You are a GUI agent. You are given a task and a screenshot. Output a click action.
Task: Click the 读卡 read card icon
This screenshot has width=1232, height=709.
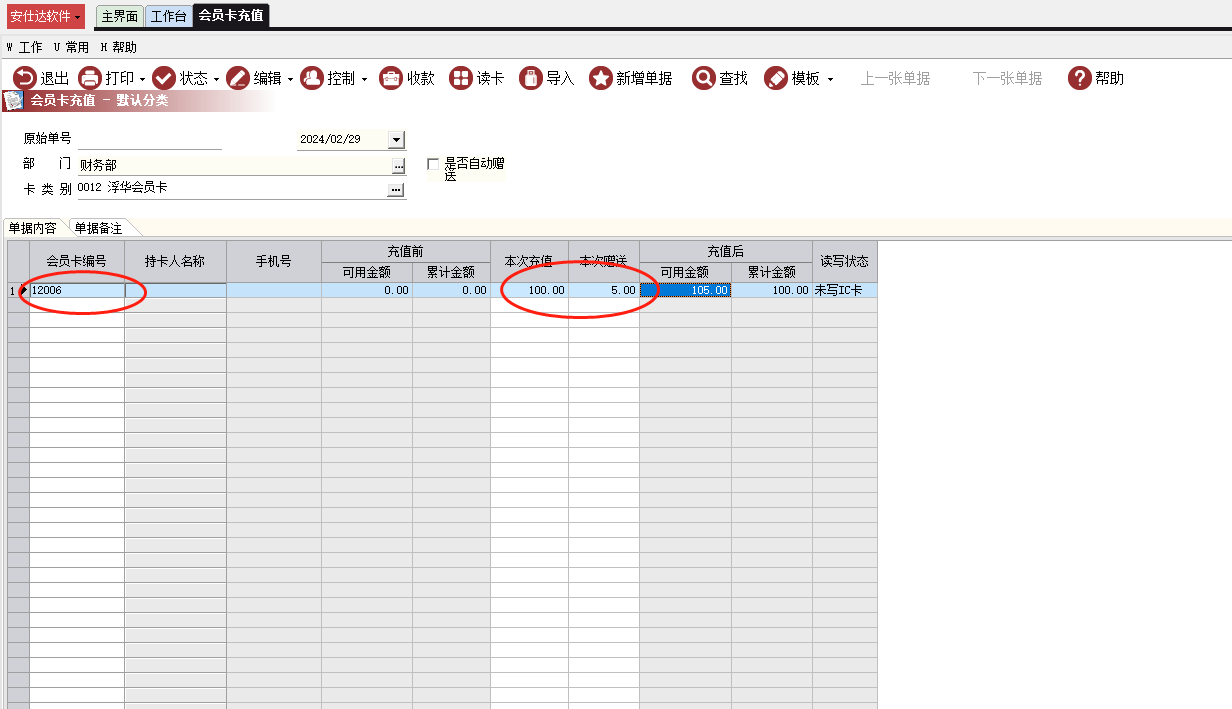(461, 78)
